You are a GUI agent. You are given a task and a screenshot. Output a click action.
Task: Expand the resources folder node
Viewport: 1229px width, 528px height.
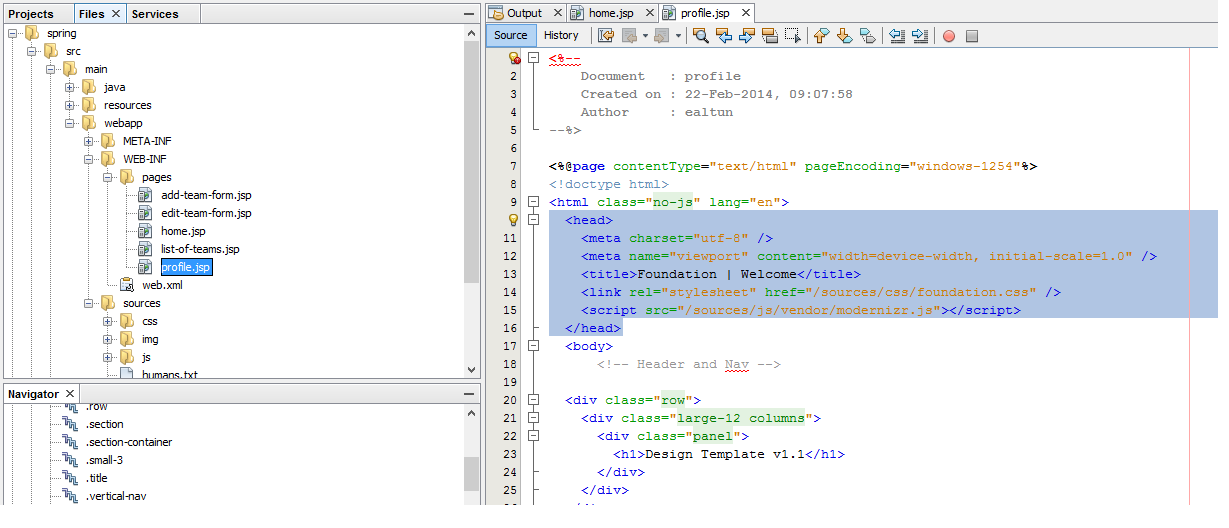click(x=71, y=105)
